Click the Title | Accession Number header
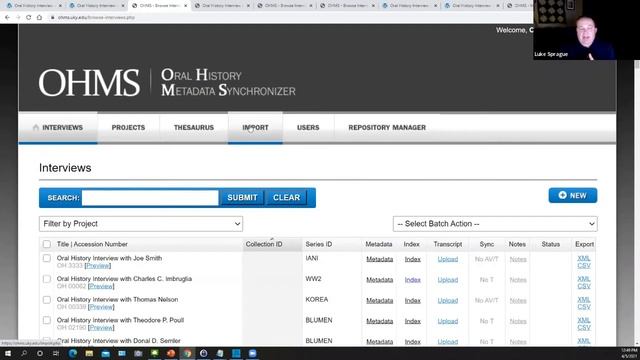Screen dimensions: 640x360 92,244
